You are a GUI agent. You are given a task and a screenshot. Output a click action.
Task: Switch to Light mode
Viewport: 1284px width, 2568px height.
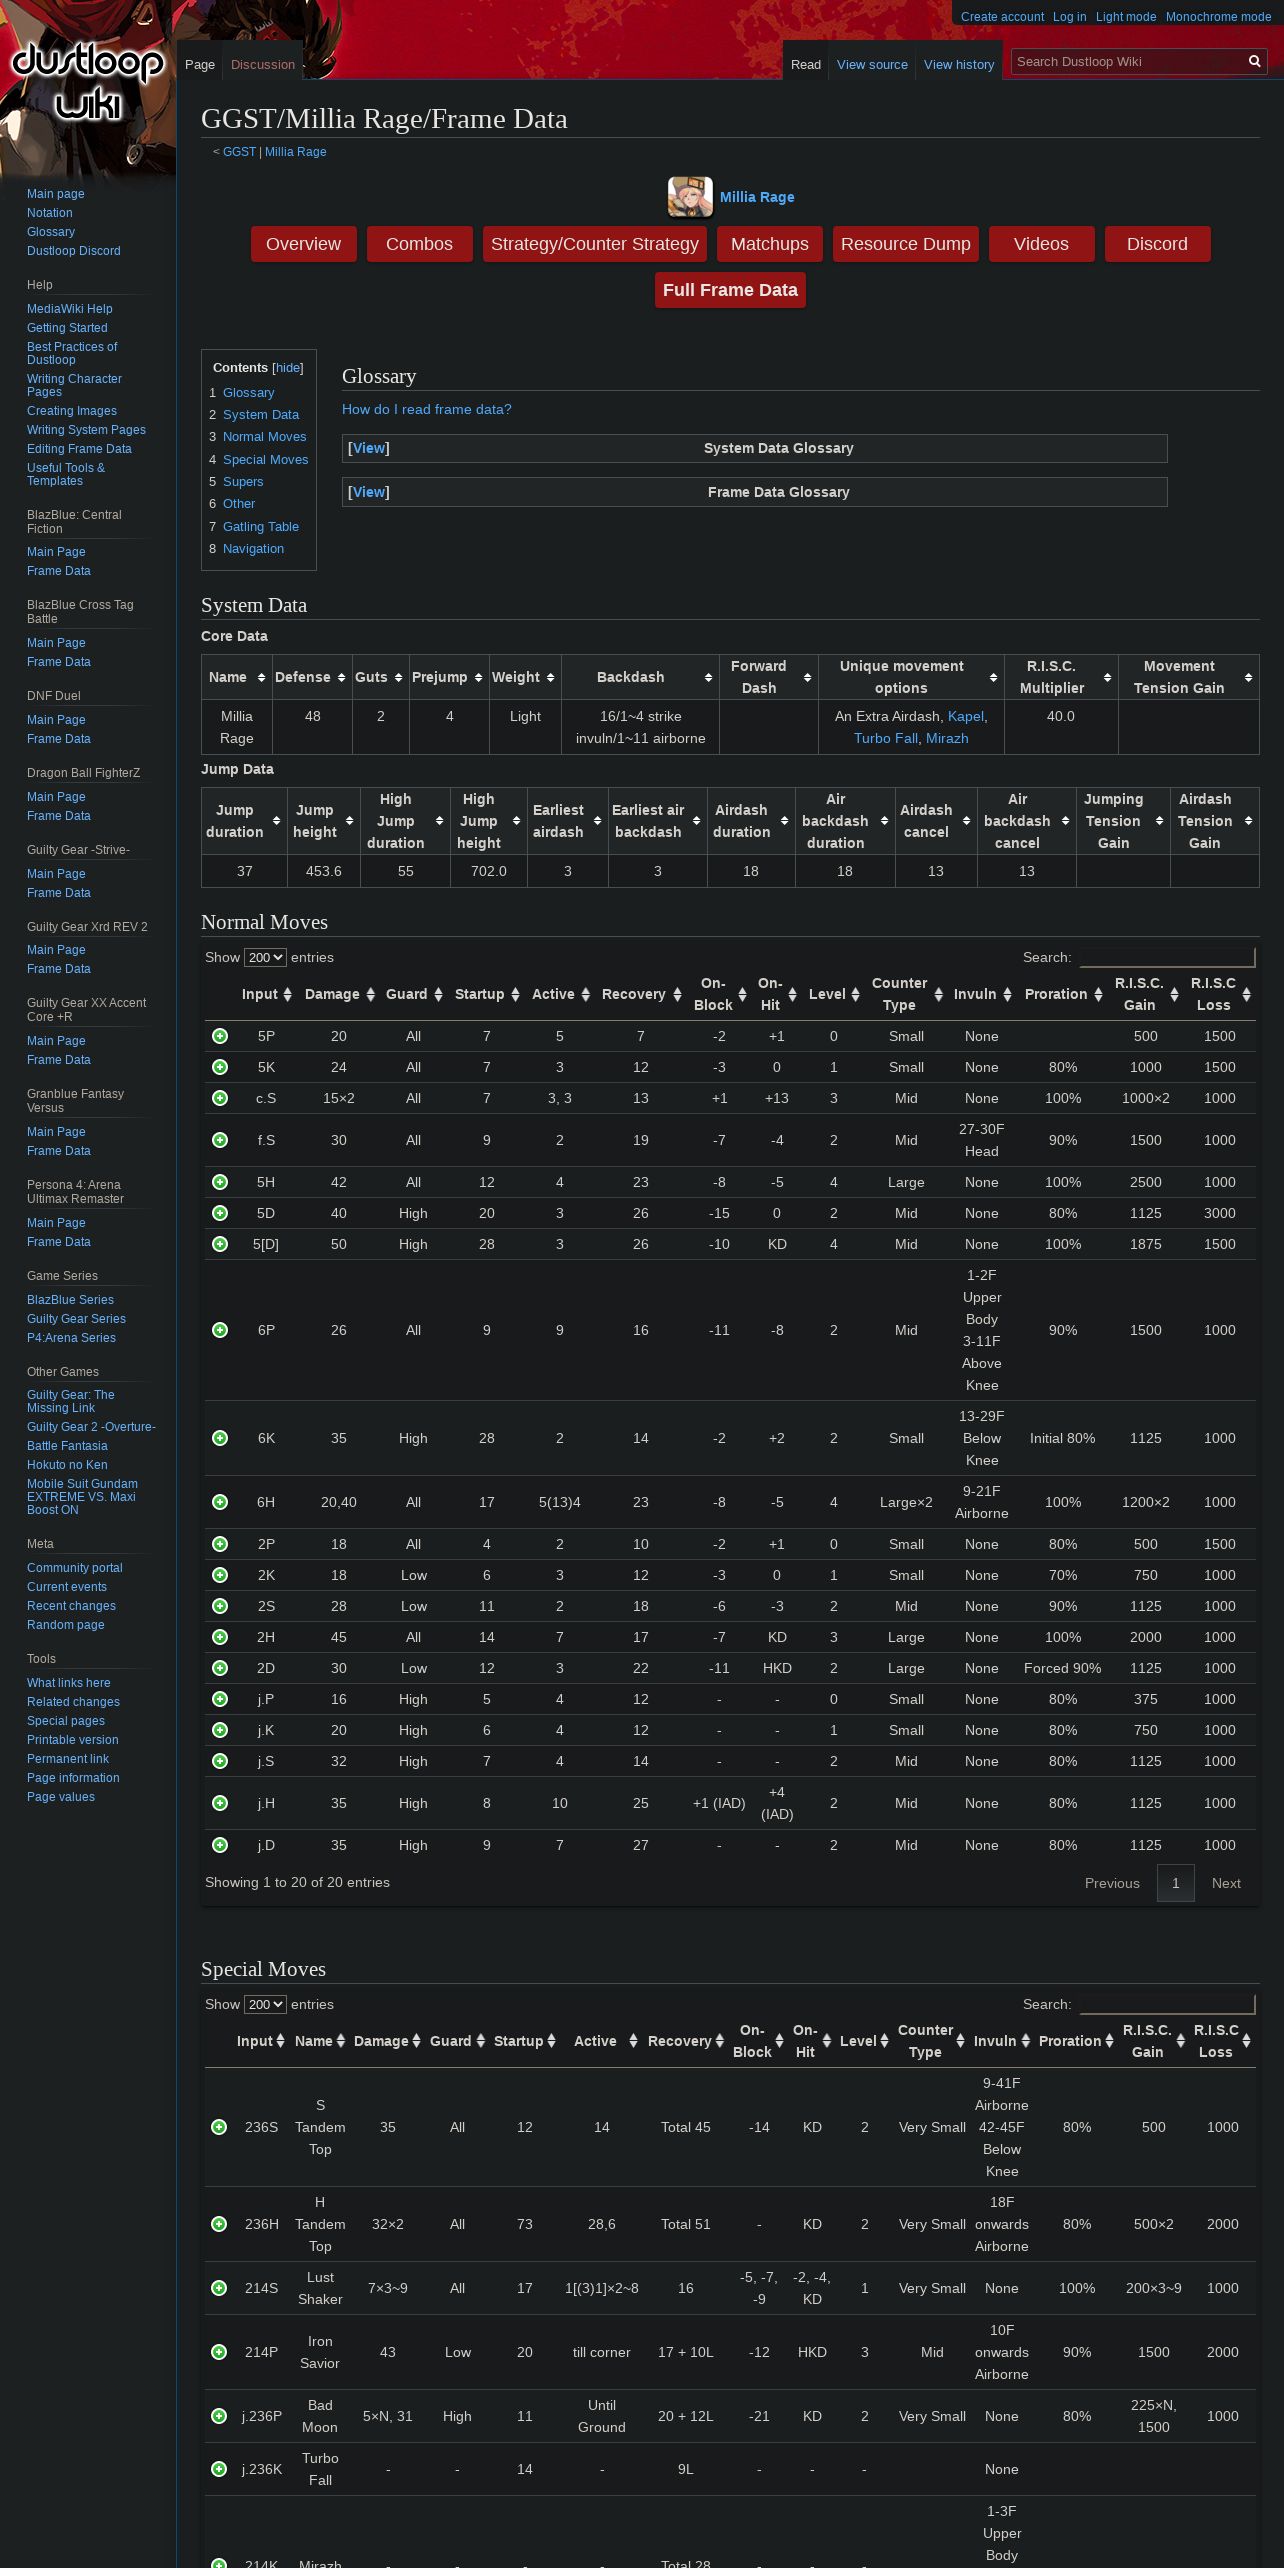point(1125,17)
